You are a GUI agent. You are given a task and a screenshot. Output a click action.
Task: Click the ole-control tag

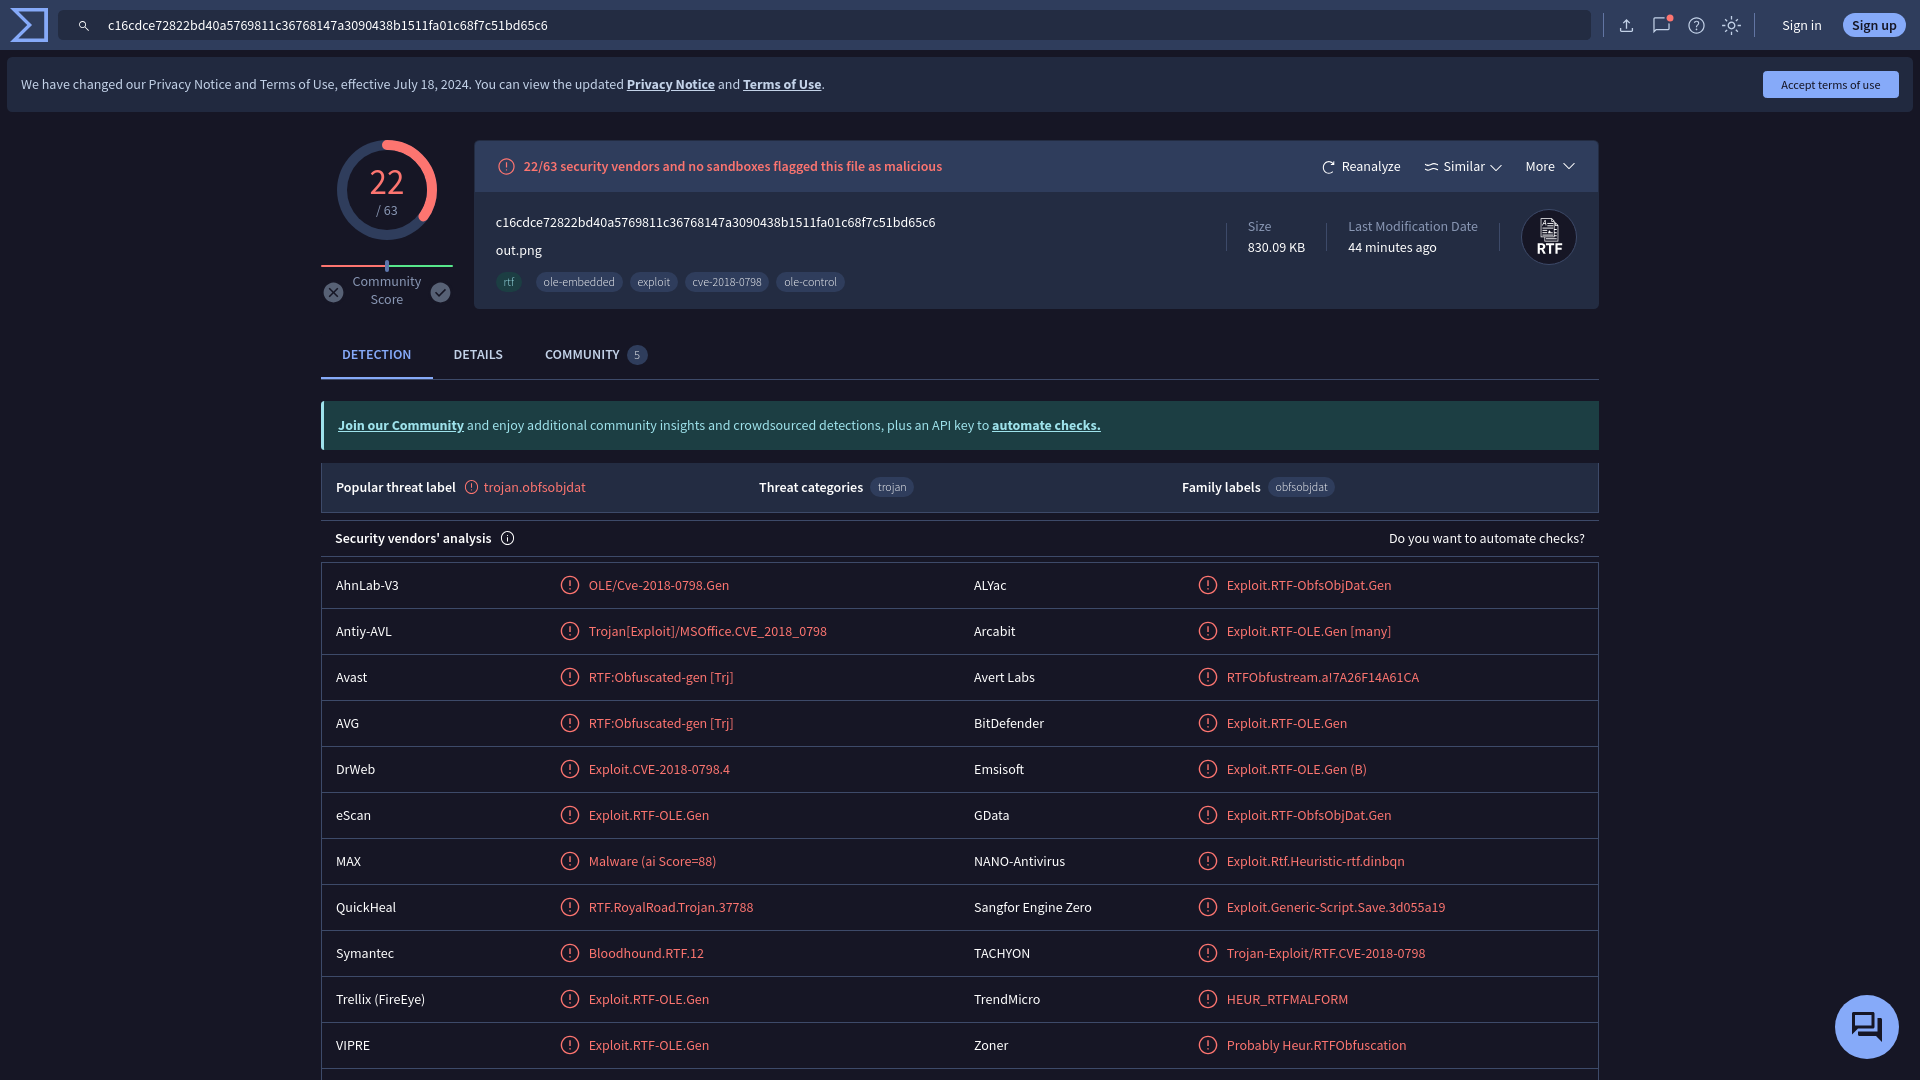pyautogui.click(x=810, y=283)
